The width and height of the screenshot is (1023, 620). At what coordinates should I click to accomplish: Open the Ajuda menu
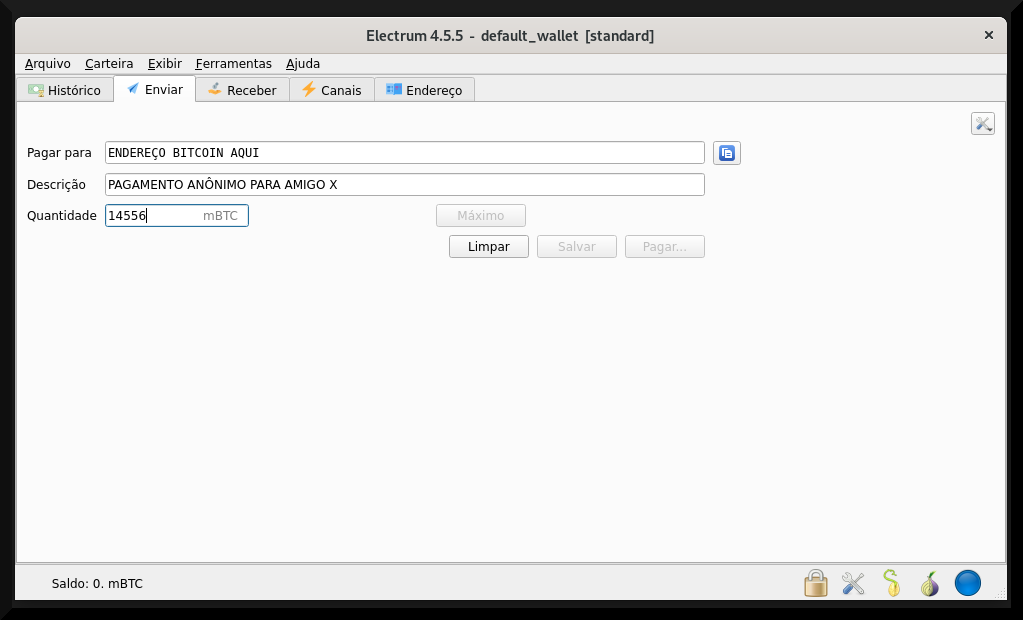click(303, 63)
